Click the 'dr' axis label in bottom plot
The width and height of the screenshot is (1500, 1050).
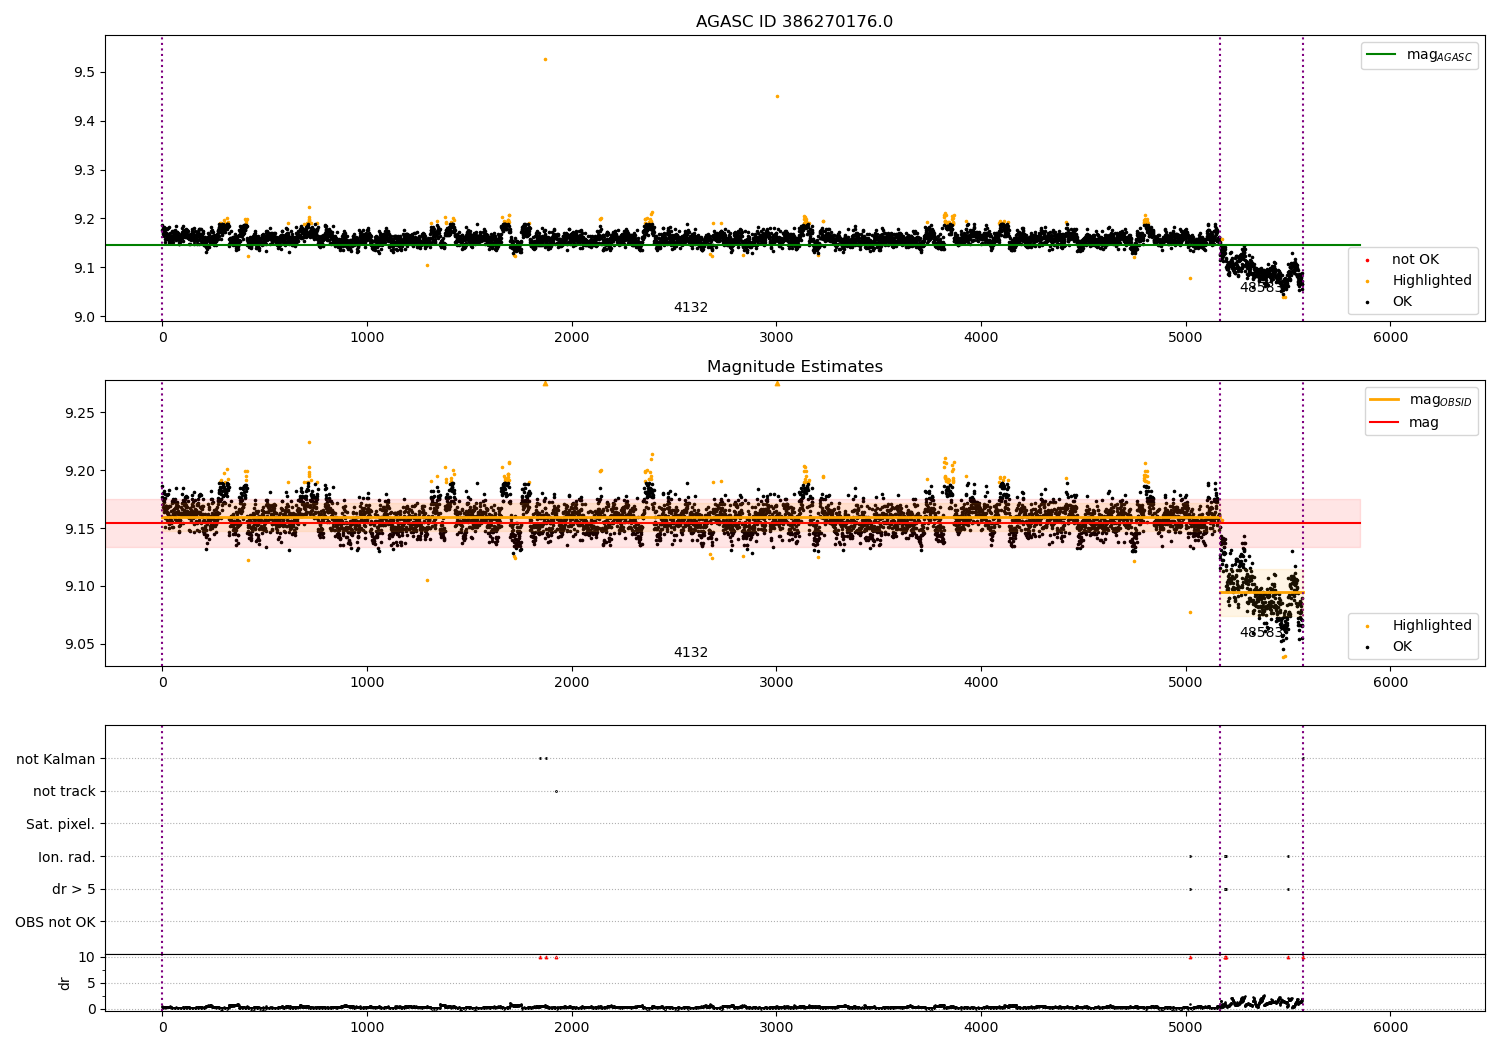tap(65, 983)
